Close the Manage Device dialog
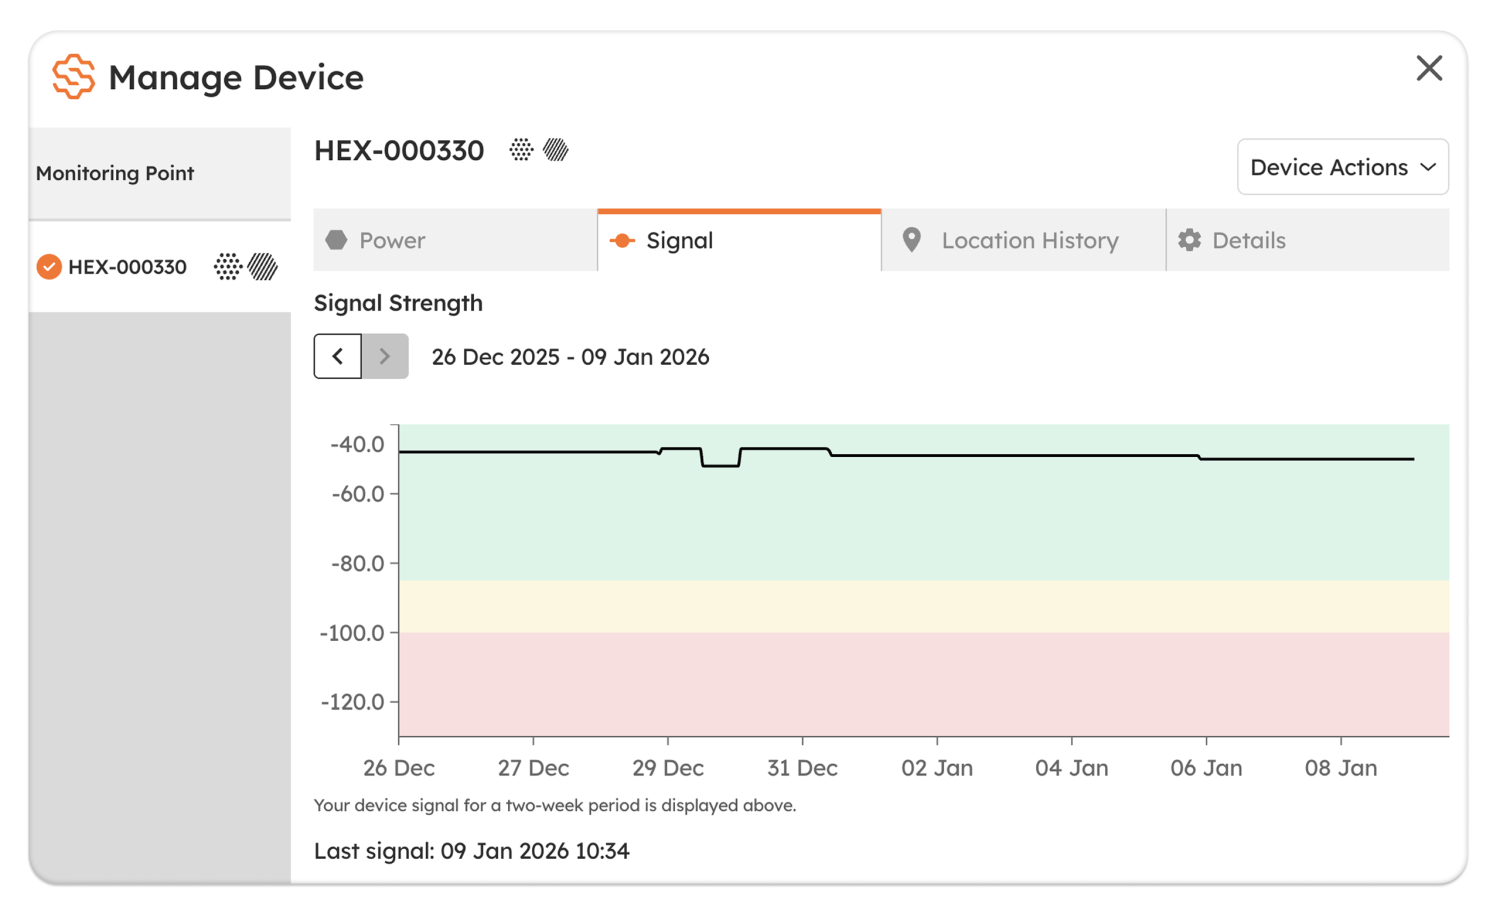Image resolution: width=1500 pixels, height=914 pixels. click(x=1429, y=68)
